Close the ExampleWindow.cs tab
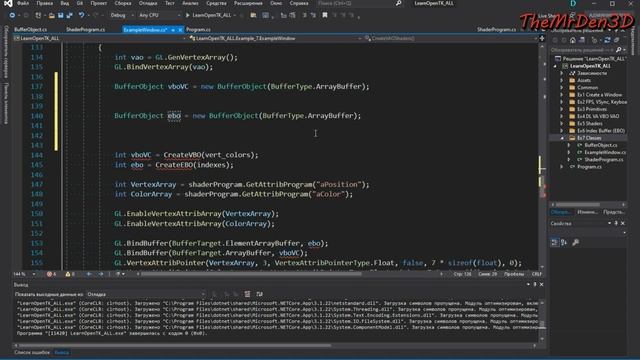This screenshot has width=640, height=360. coord(180,30)
